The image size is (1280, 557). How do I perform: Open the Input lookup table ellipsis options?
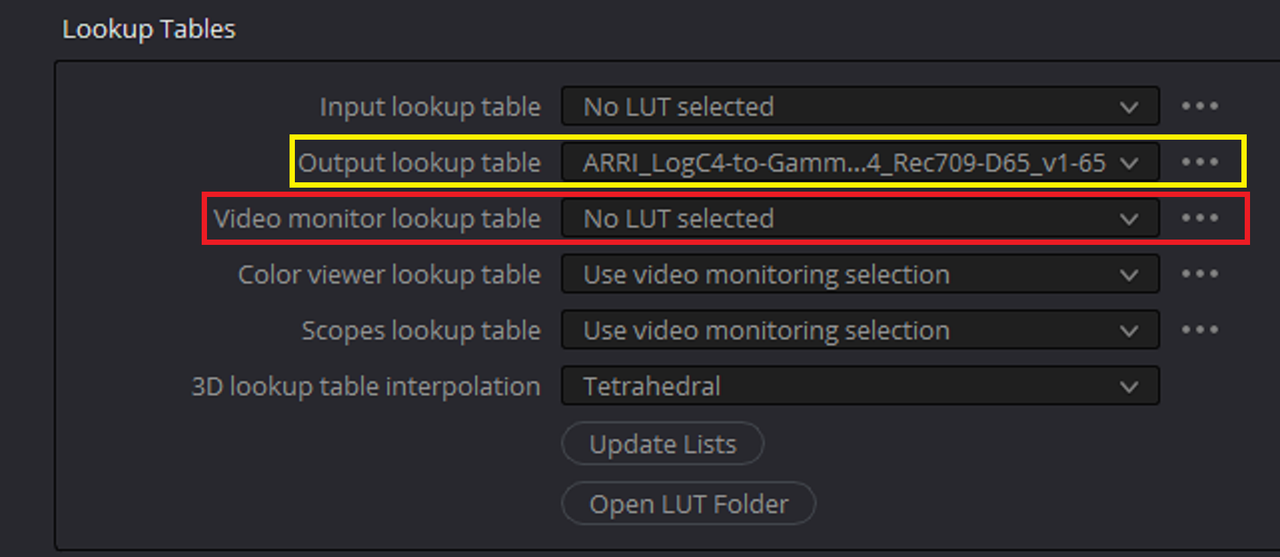pos(1200,106)
